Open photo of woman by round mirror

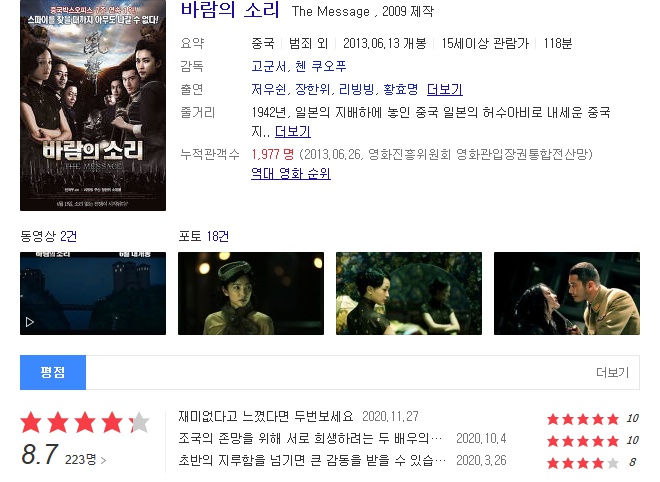[x=409, y=293]
